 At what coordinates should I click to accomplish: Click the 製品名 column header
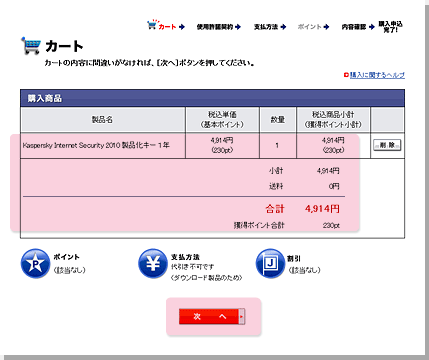point(102,119)
